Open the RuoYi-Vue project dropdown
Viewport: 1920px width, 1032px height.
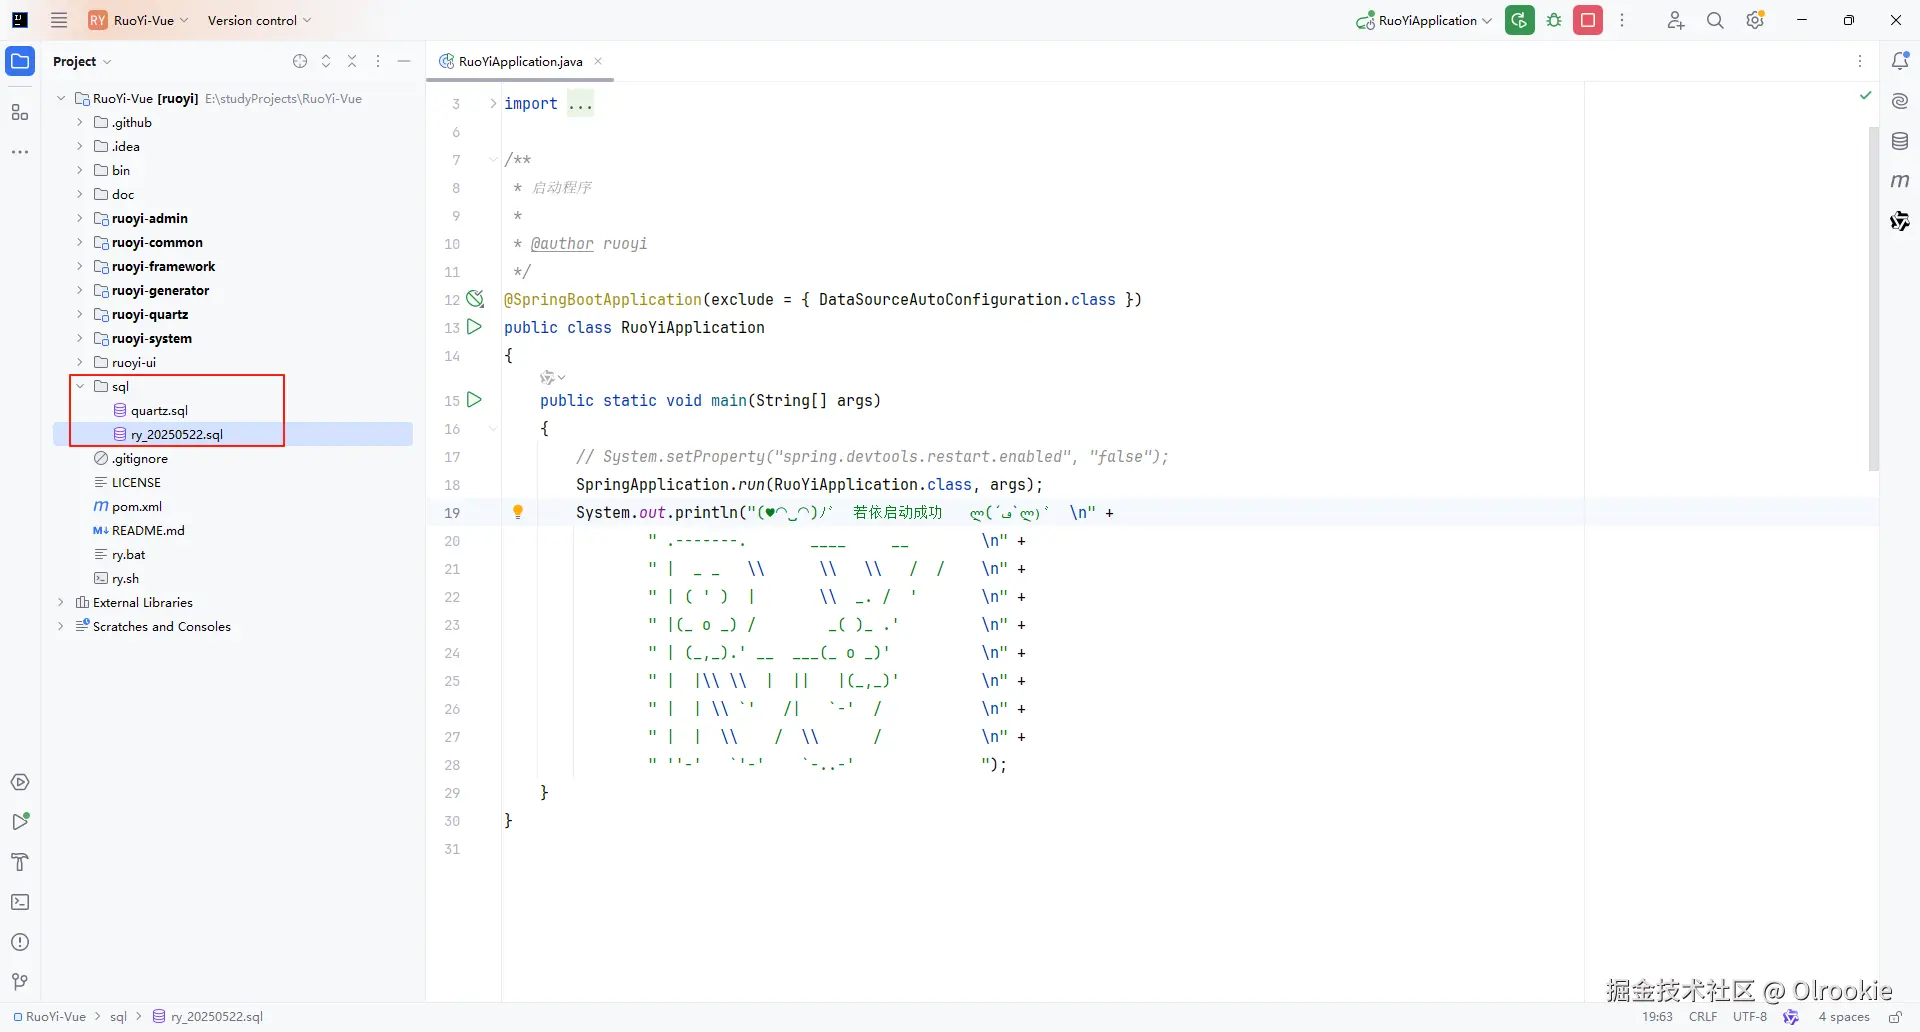point(139,20)
